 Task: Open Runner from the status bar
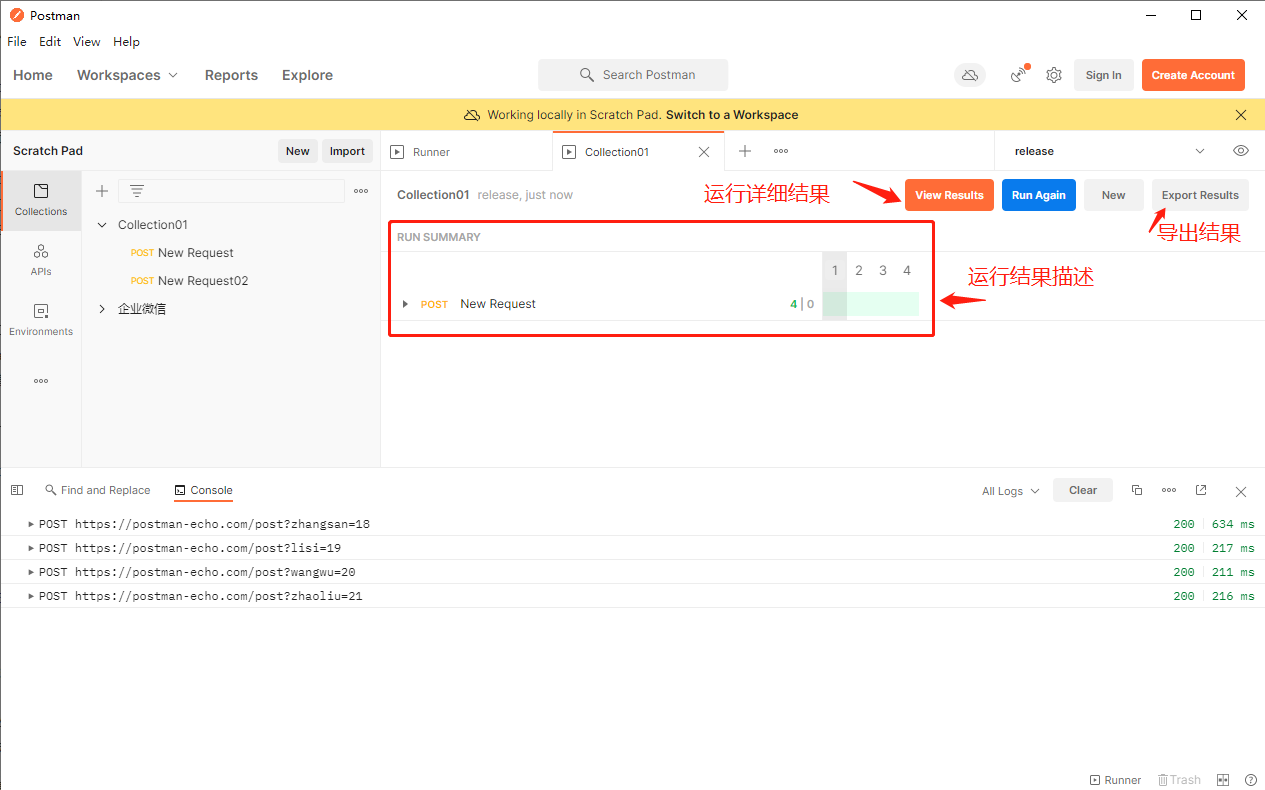click(1115, 780)
